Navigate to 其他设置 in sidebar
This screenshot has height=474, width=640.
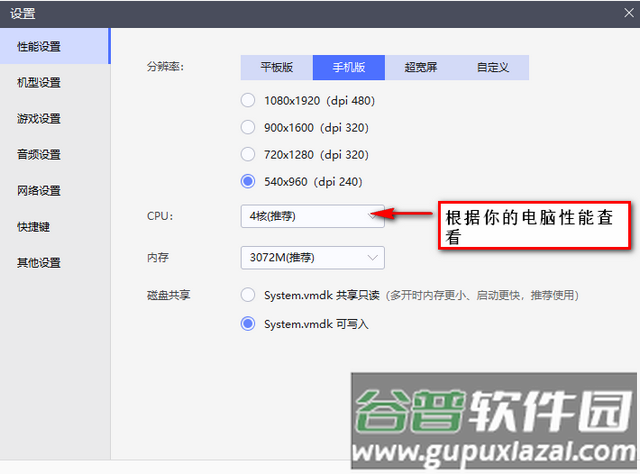[x=40, y=263]
